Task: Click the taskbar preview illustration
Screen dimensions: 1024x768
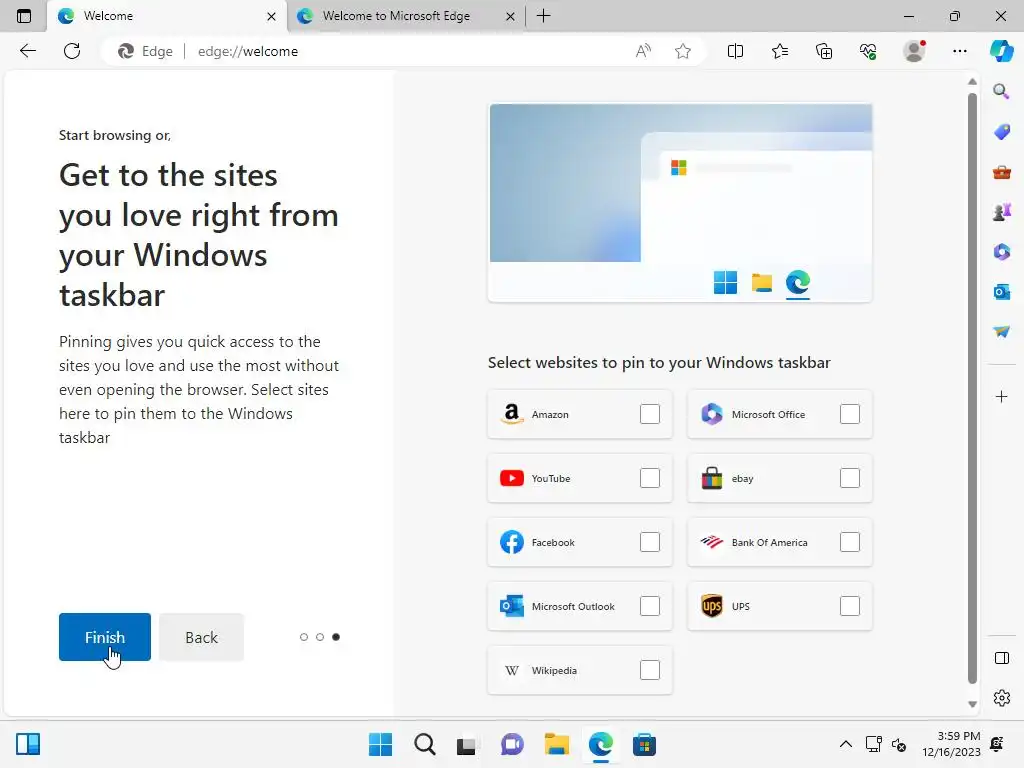Action: (x=680, y=202)
